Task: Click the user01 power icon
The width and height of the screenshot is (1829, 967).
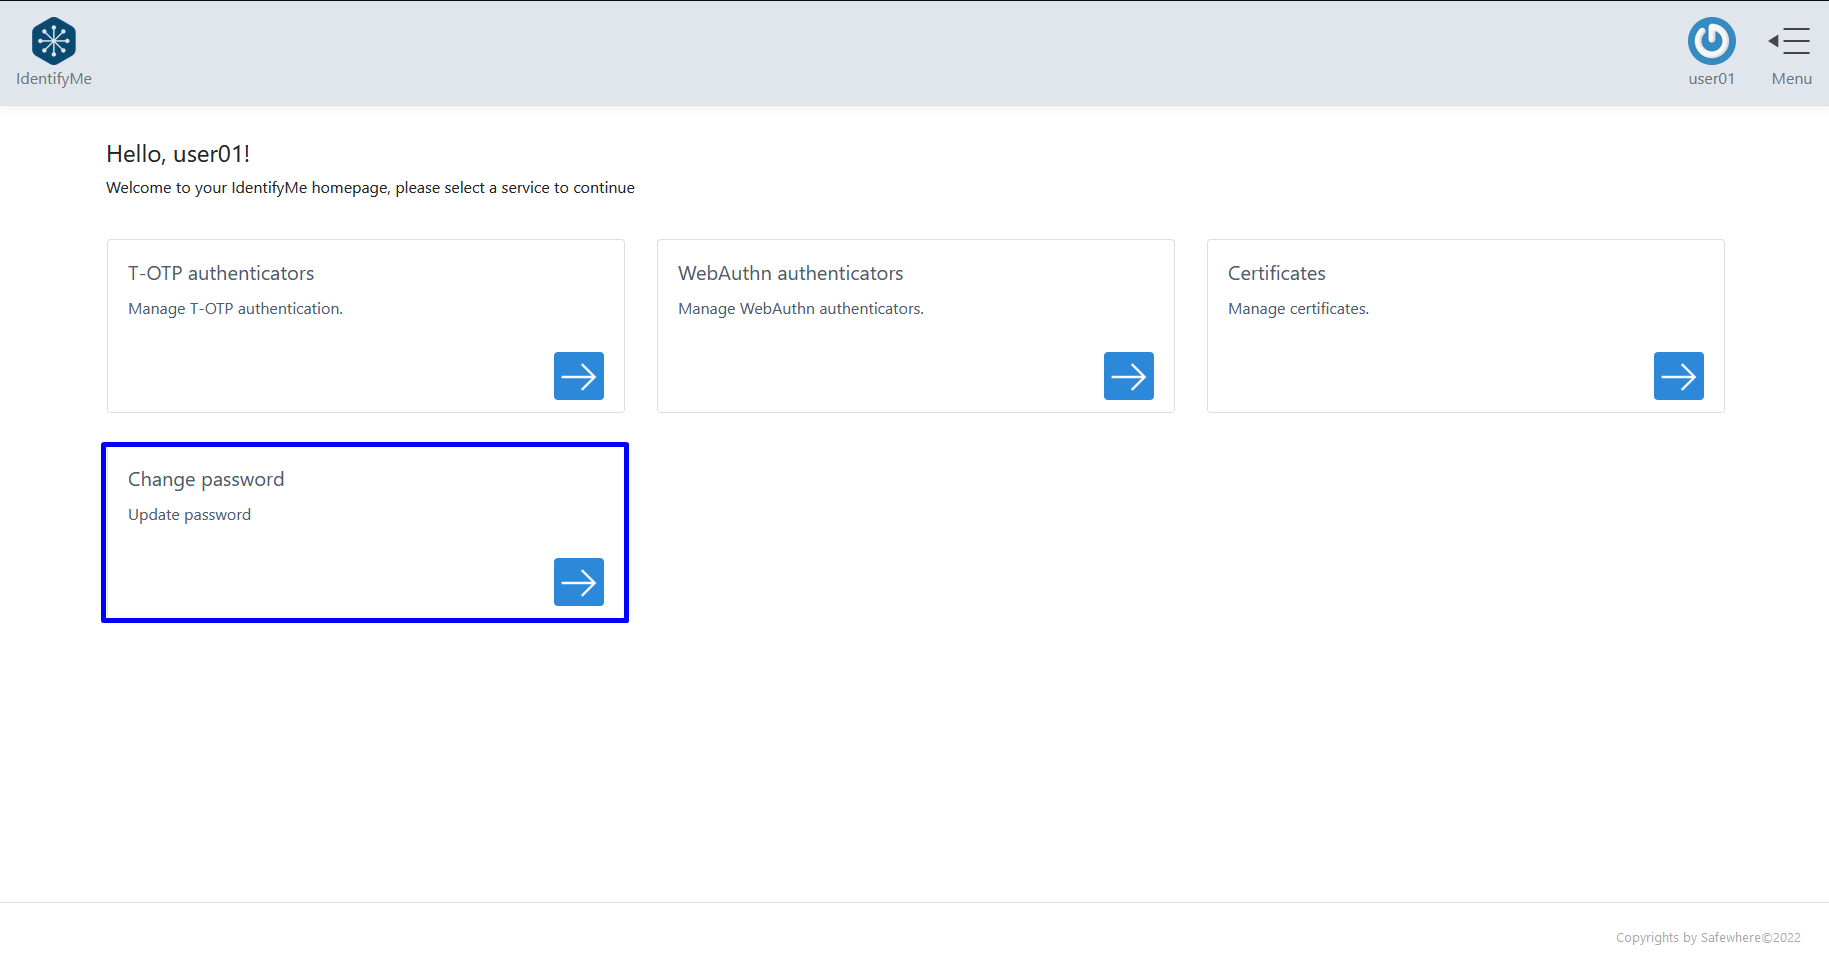Action: pos(1711,41)
